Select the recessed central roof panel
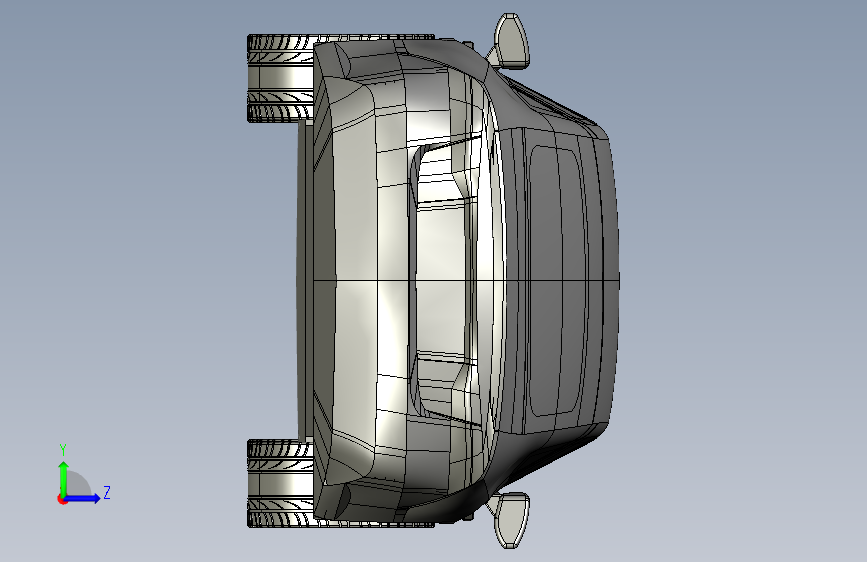Viewport: 867px width, 562px height. point(442,281)
